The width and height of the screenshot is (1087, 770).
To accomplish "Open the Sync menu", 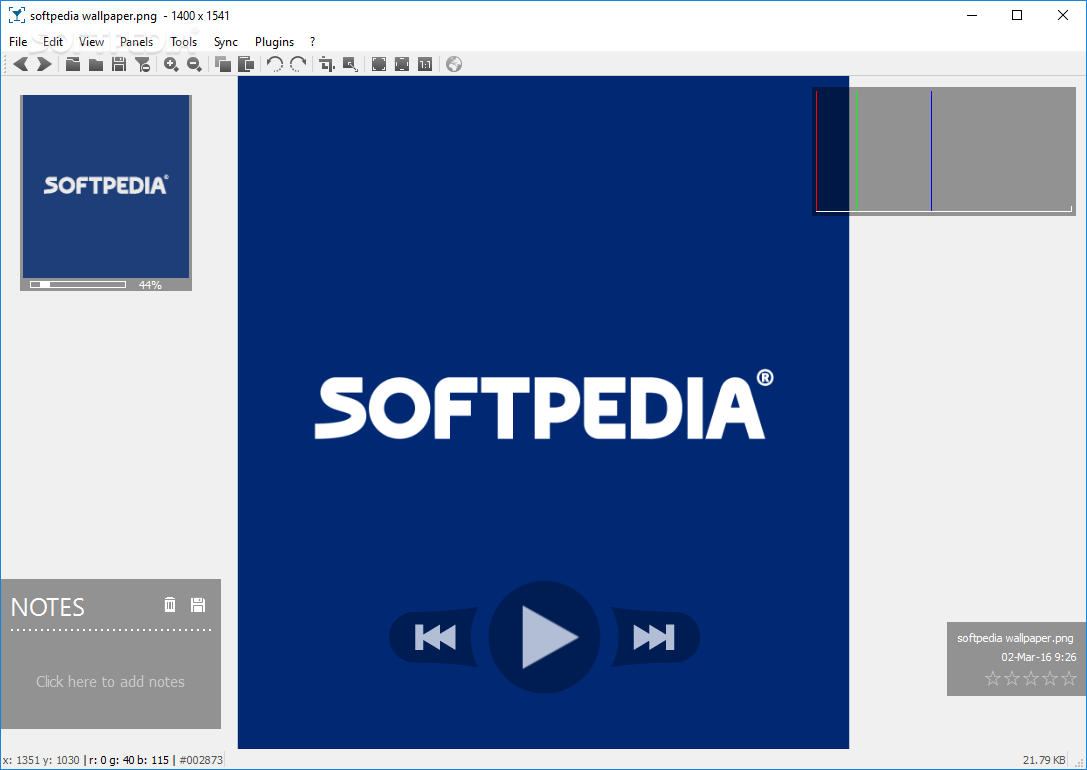I will point(225,42).
